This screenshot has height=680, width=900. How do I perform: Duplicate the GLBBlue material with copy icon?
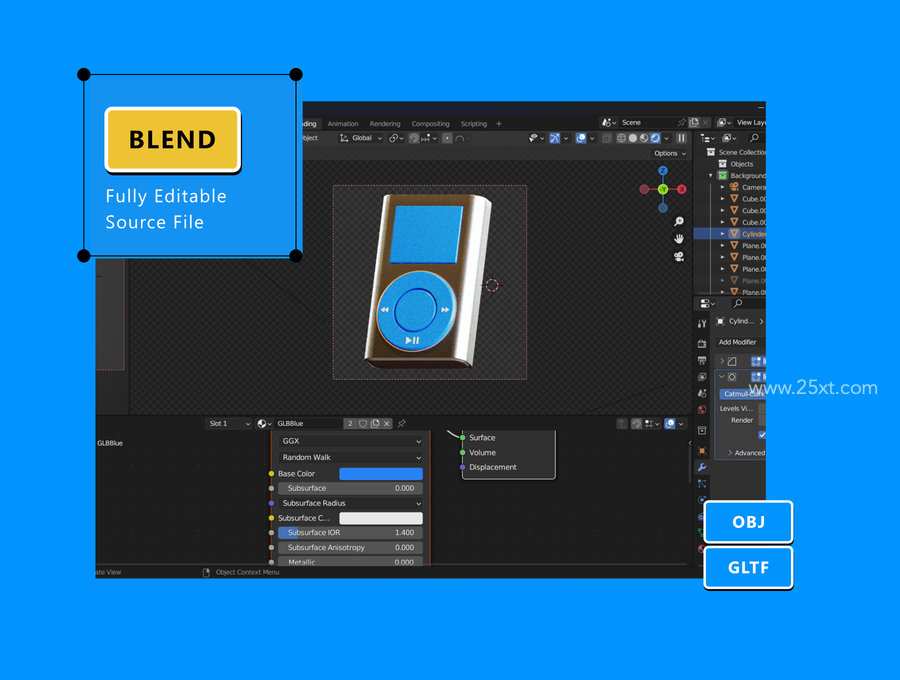(375, 423)
